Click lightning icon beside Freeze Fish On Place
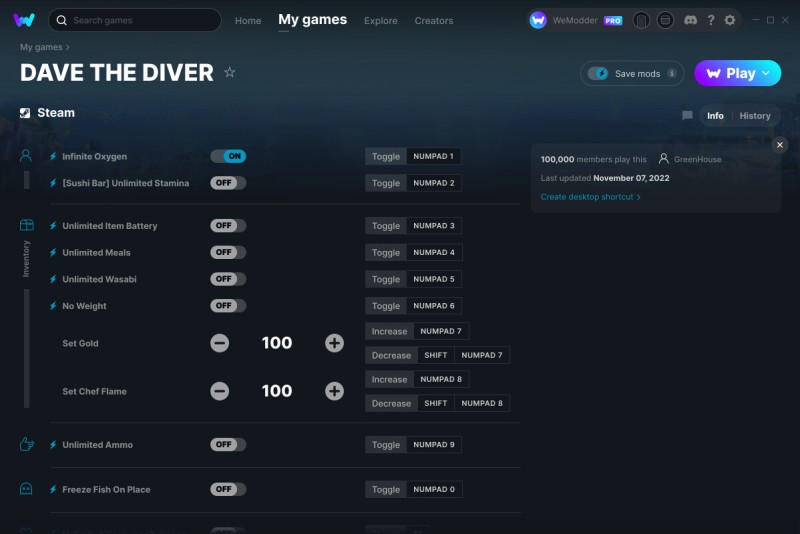This screenshot has width=800, height=534. pos(53,490)
